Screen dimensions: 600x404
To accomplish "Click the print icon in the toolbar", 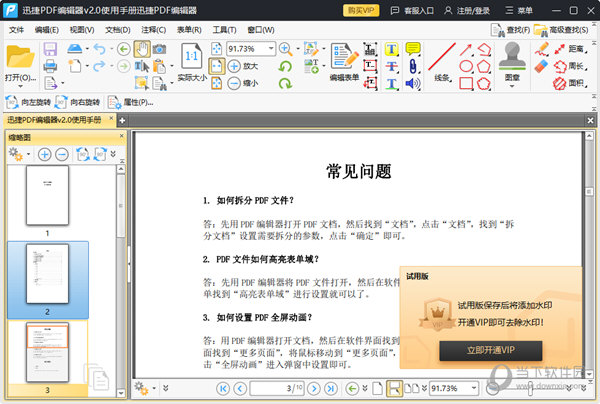I will [50, 66].
